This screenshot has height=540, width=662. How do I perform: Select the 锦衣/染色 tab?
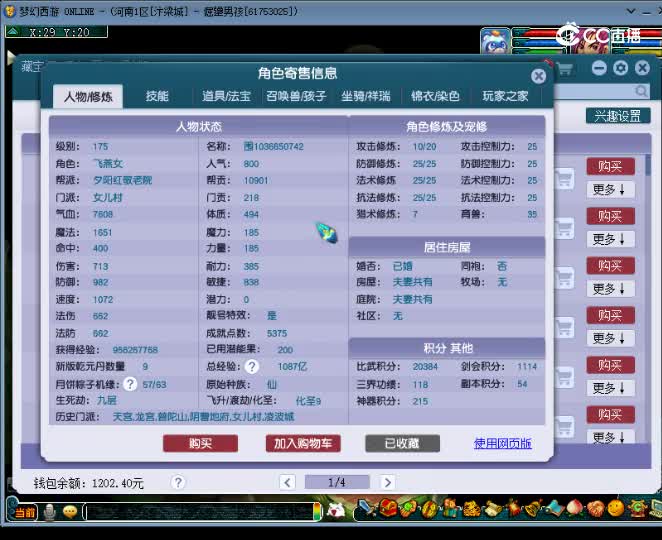[x=435, y=96]
